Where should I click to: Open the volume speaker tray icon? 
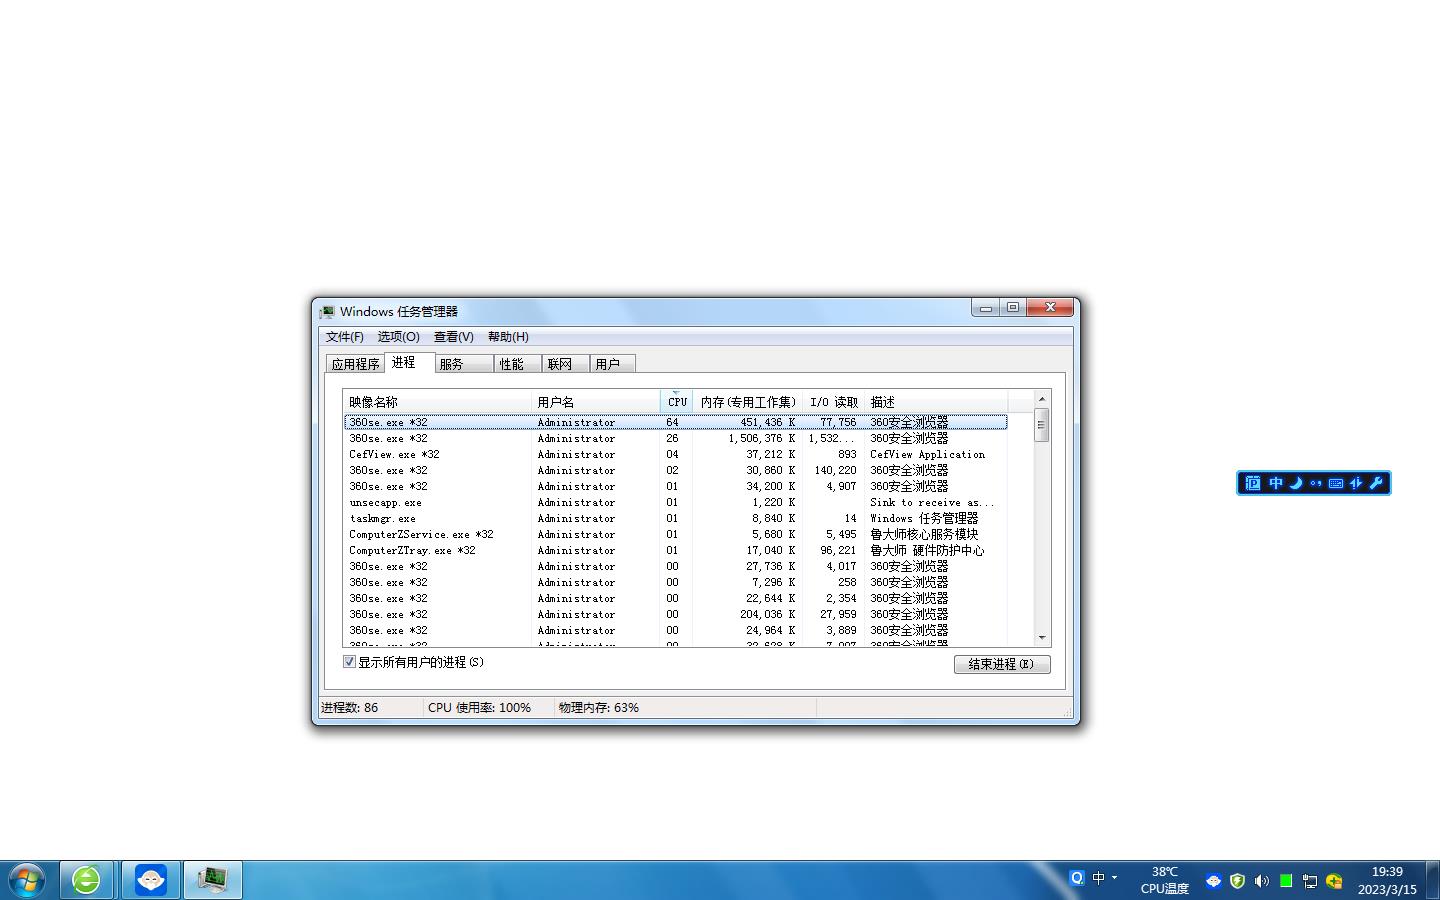point(1261,881)
